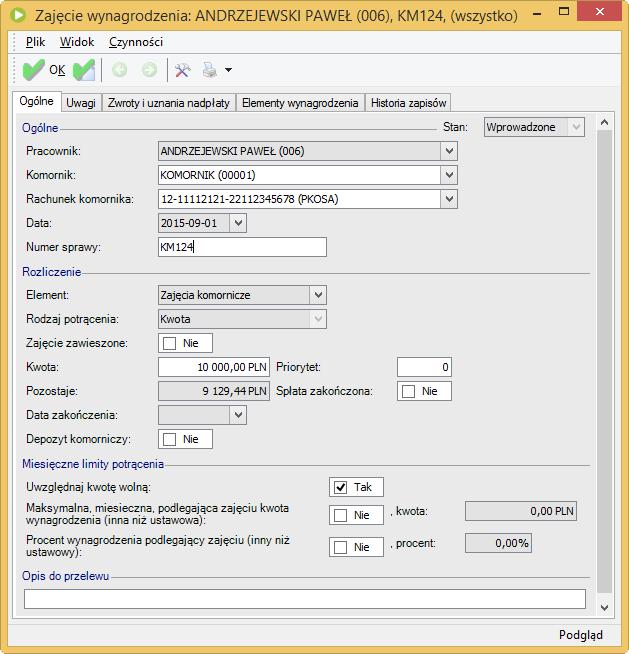Expand the Rodzaj potrącenia dropdown
The image size is (629, 654).
click(x=318, y=319)
